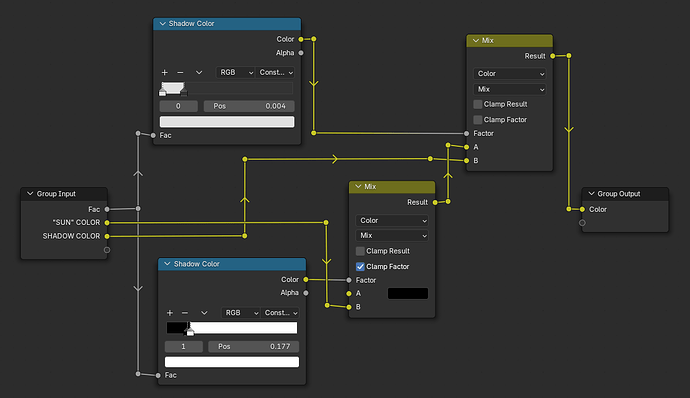Collapse the upper Mix node

pos(476,41)
